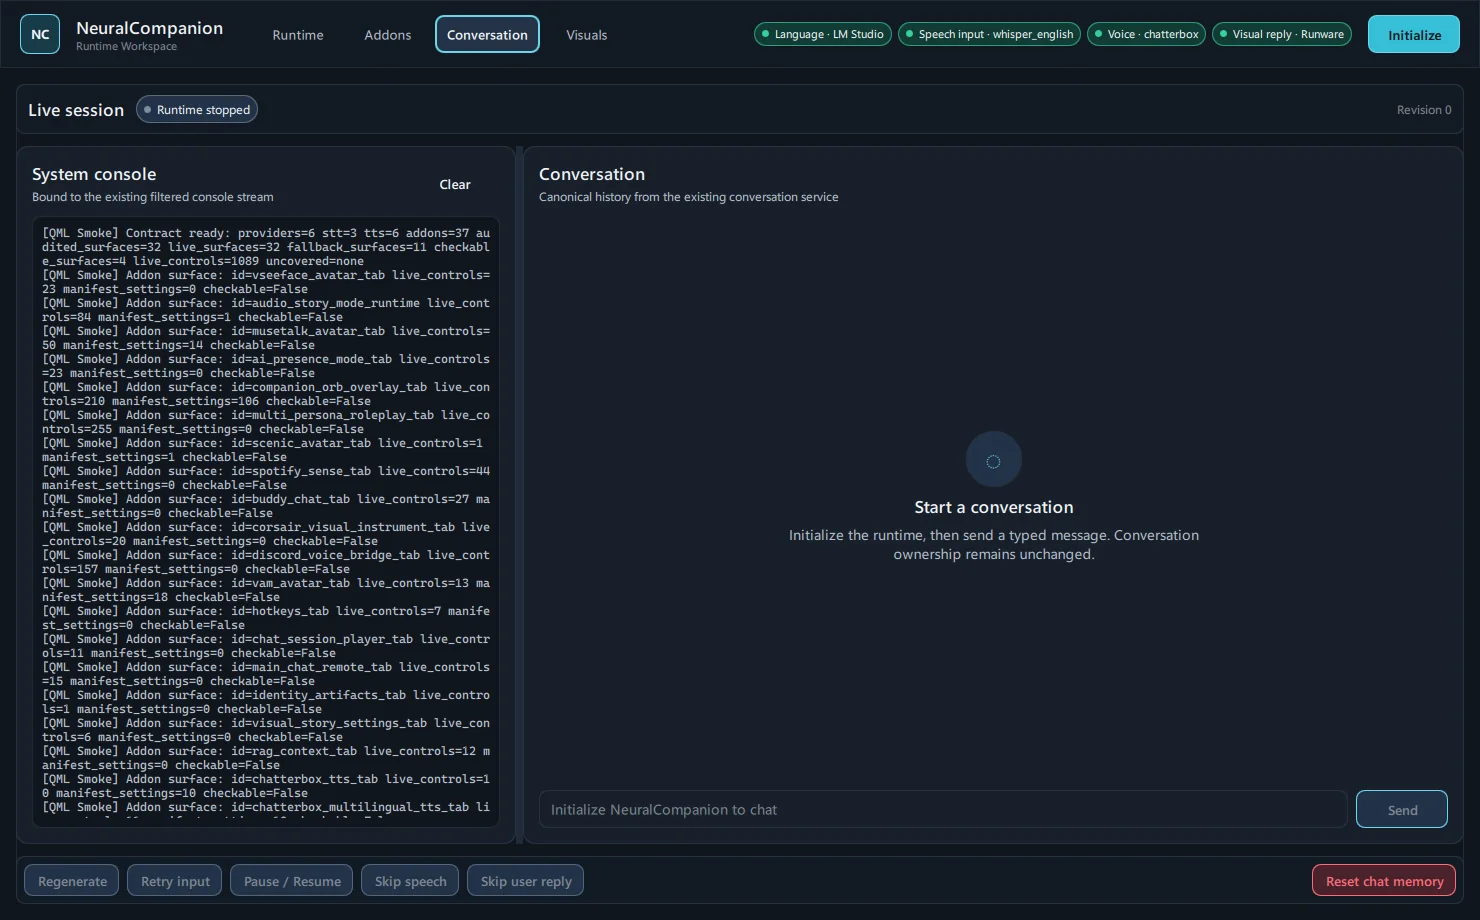Clear the System console output
This screenshot has height=920, width=1480.
[455, 185]
